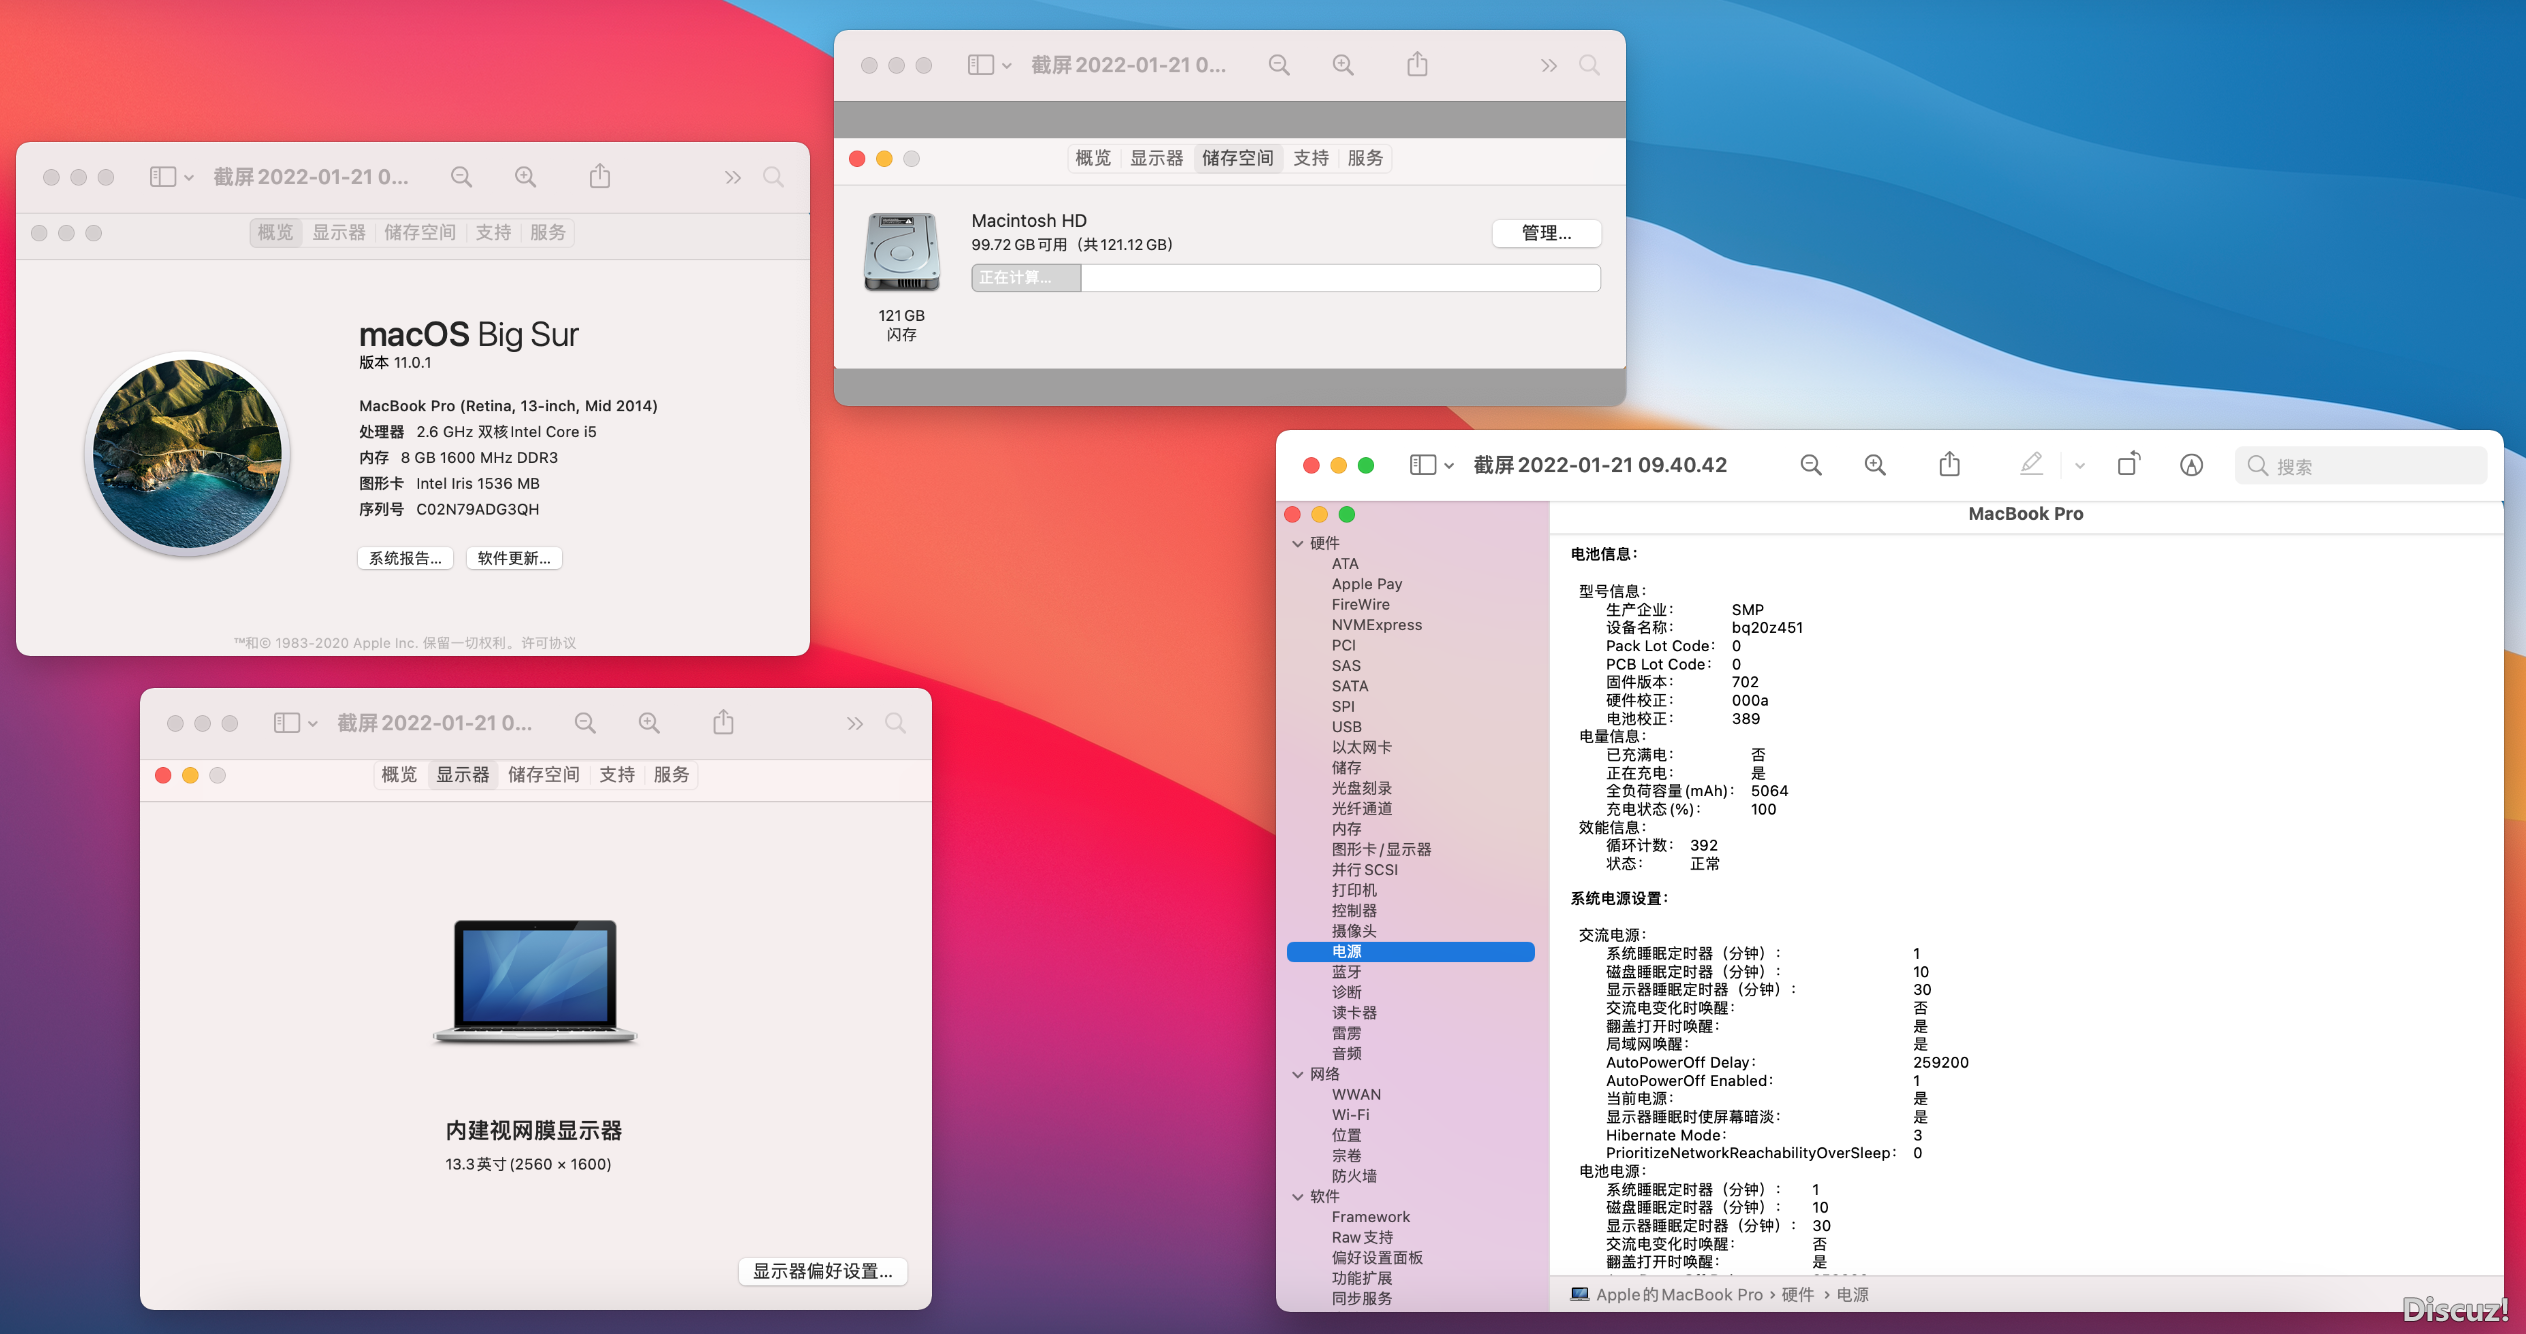Click the 系统报告... button
Image resolution: width=2526 pixels, height=1334 pixels.
[405, 558]
